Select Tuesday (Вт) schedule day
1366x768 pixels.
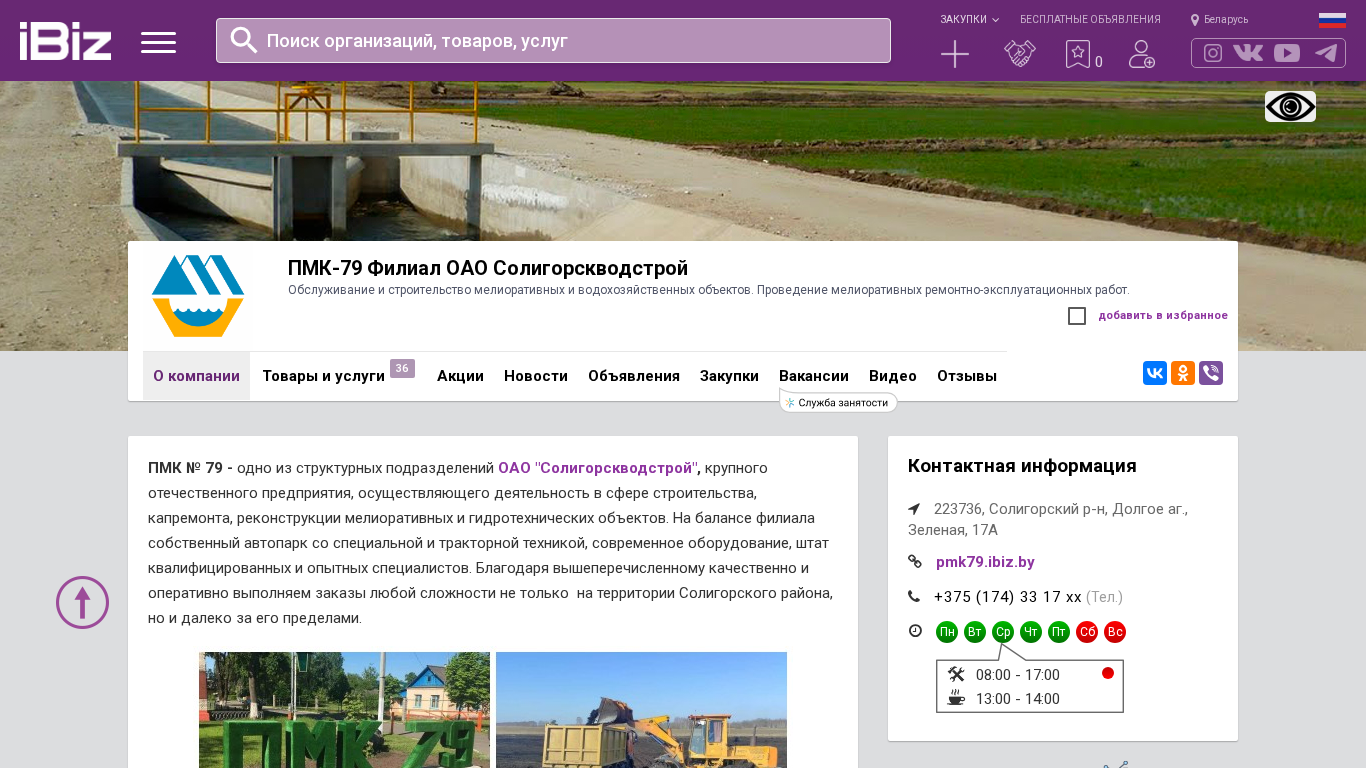click(975, 632)
